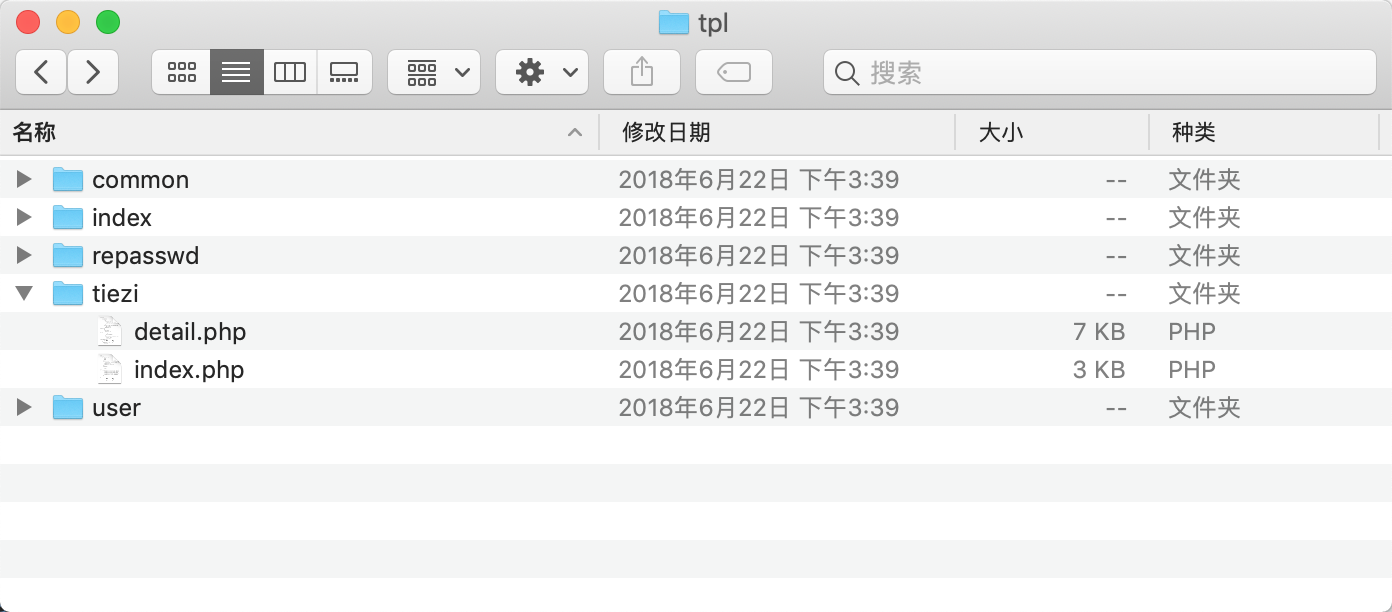Switch to column view

click(x=290, y=72)
